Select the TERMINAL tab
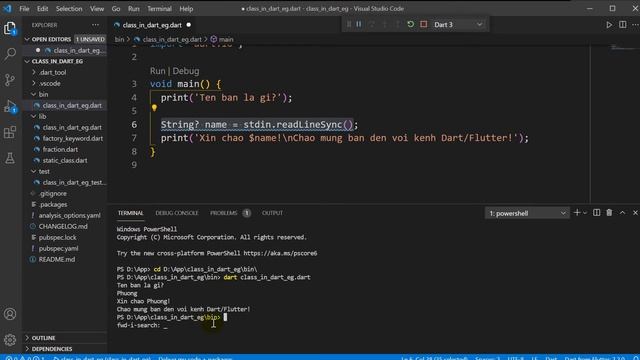This screenshot has height=360, width=640. (x=131, y=213)
